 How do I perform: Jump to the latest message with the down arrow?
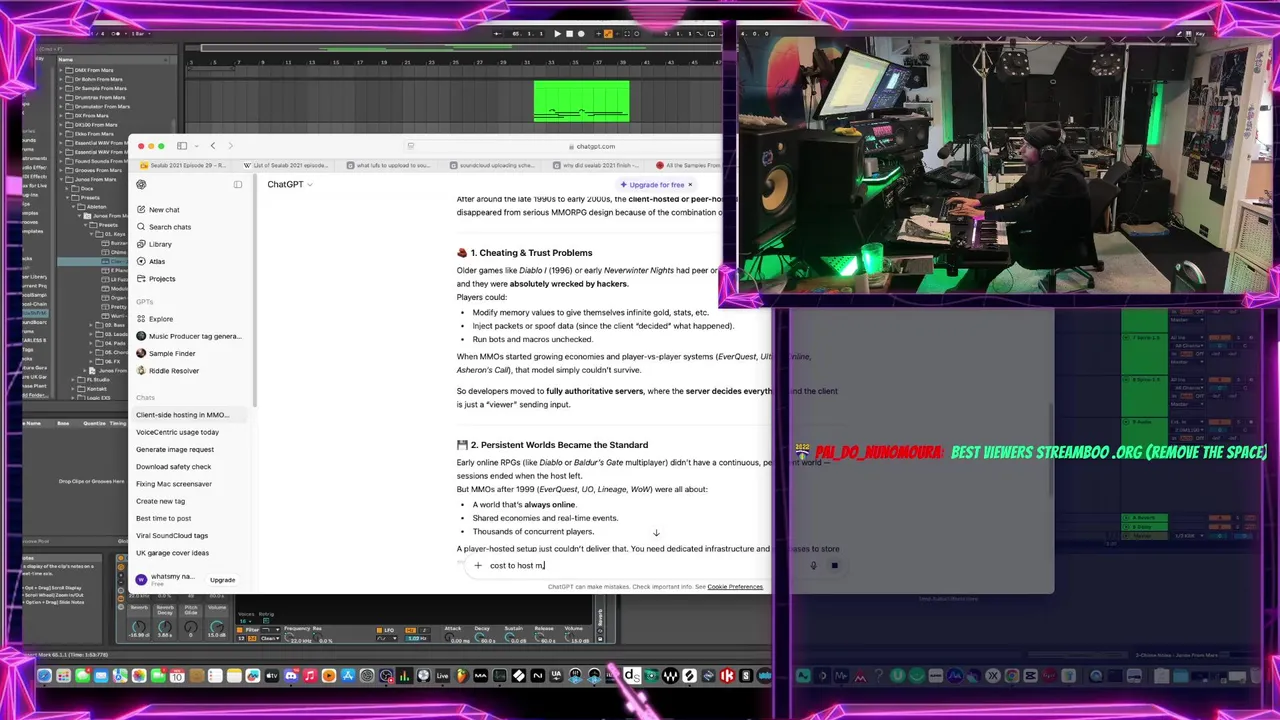pos(656,533)
